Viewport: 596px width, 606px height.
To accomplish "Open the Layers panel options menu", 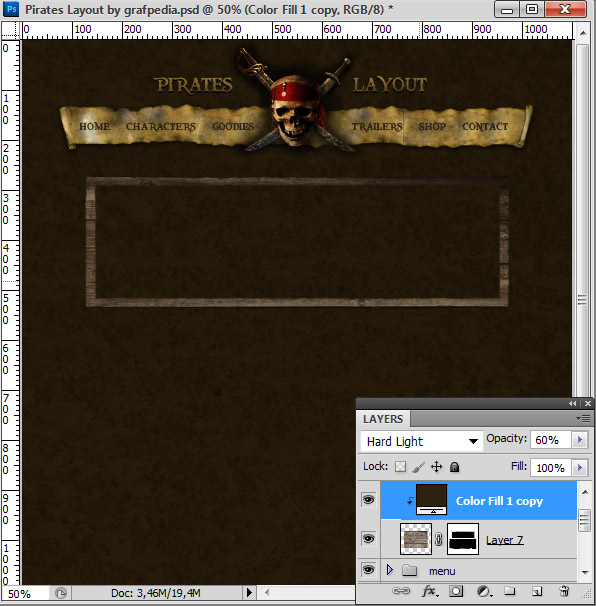I will pyautogui.click(x=583, y=419).
